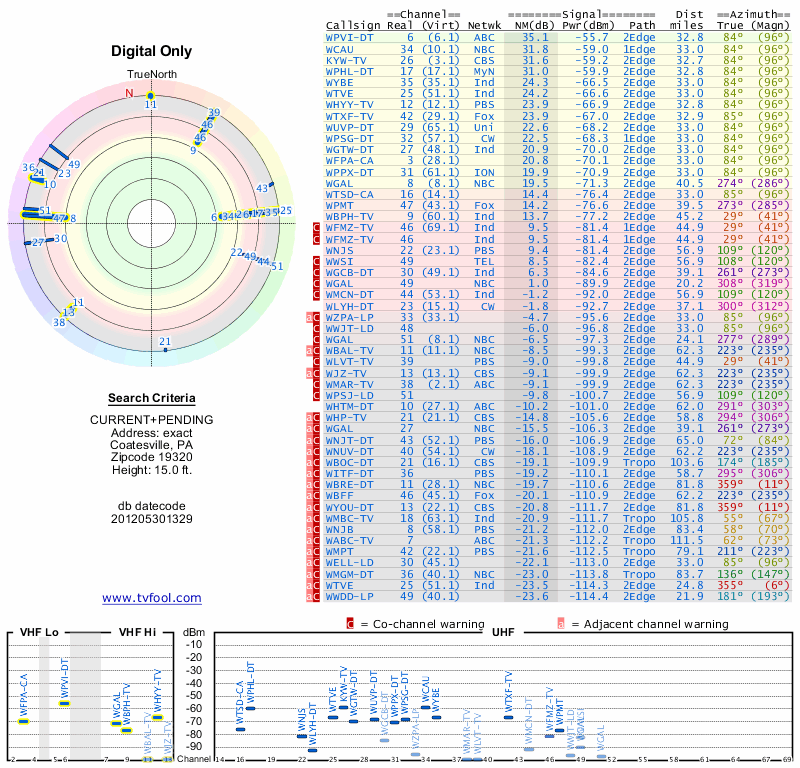Click the db datecode value 201205301329

point(152,519)
